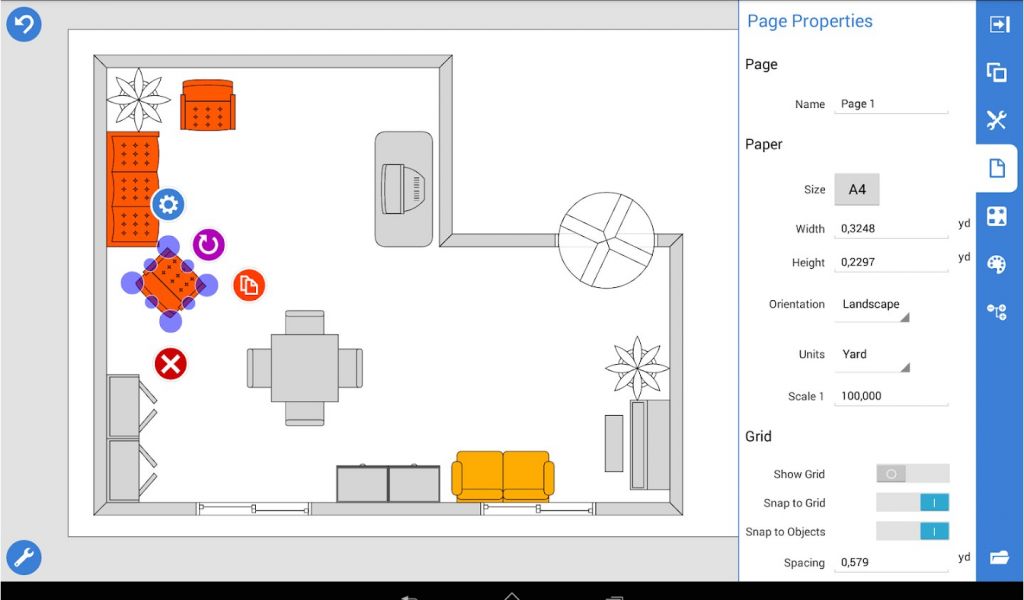Image resolution: width=1024 pixels, height=600 pixels.
Task: Click the undo arrow button
Action: [x=24, y=24]
